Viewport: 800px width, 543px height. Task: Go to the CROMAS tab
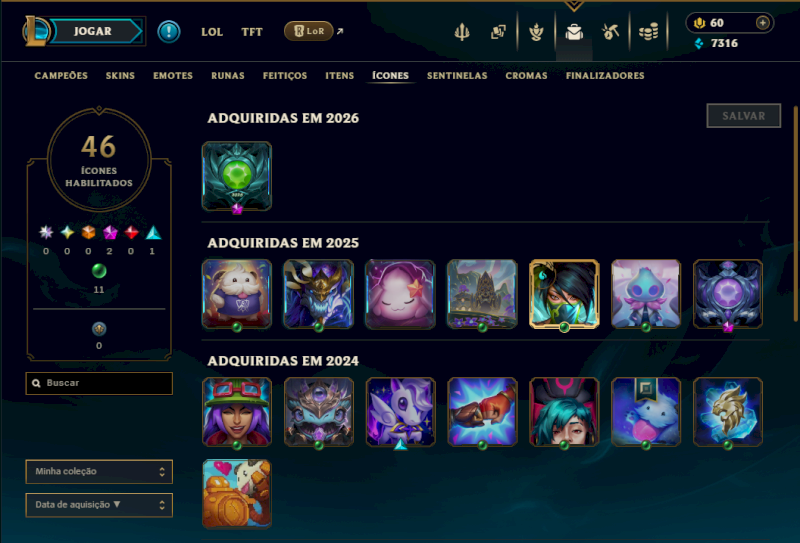pos(527,76)
